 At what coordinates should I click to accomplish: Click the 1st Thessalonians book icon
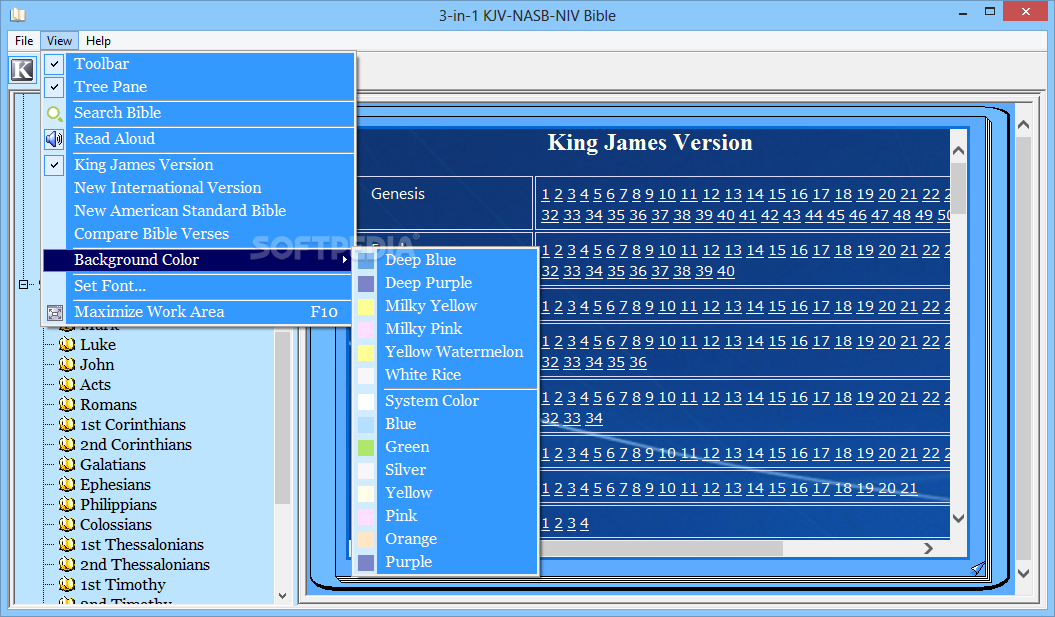click(x=67, y=544)
